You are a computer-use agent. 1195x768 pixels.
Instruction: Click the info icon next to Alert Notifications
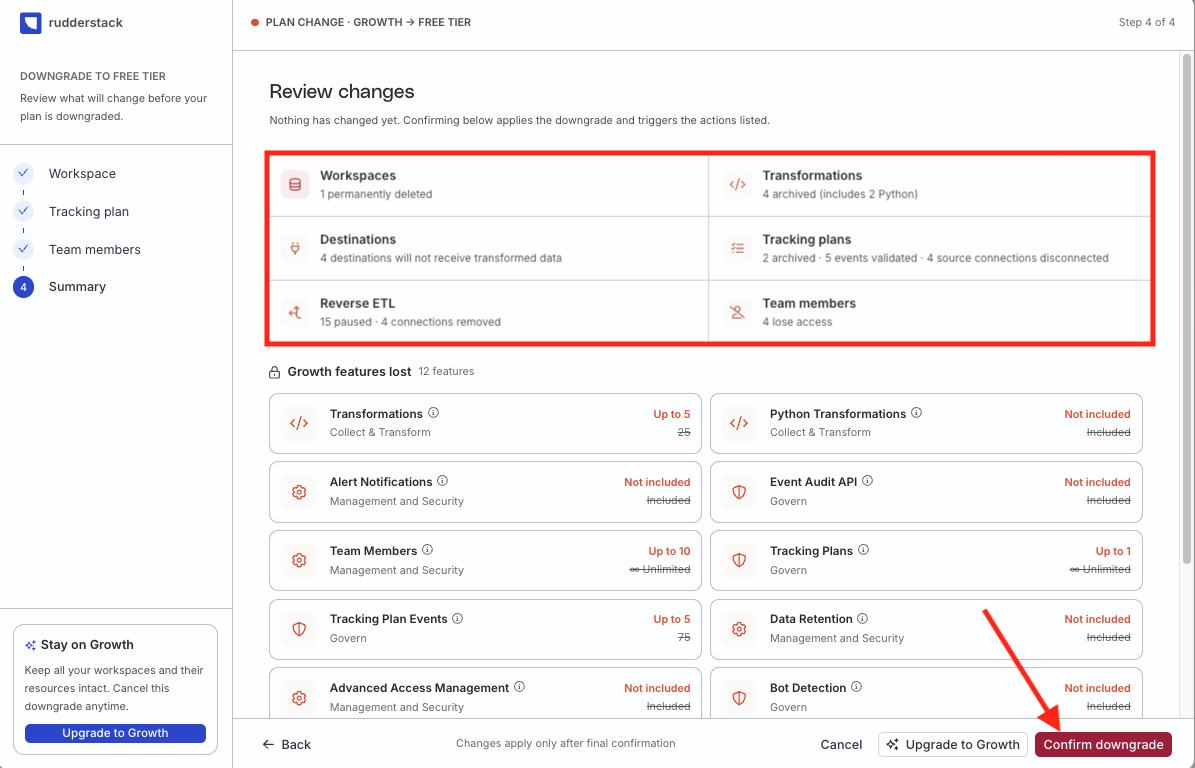click(443, 482)
